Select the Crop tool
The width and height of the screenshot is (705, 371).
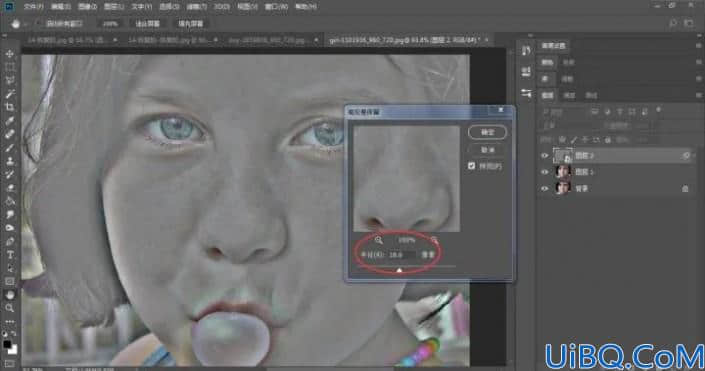point(9,107)
